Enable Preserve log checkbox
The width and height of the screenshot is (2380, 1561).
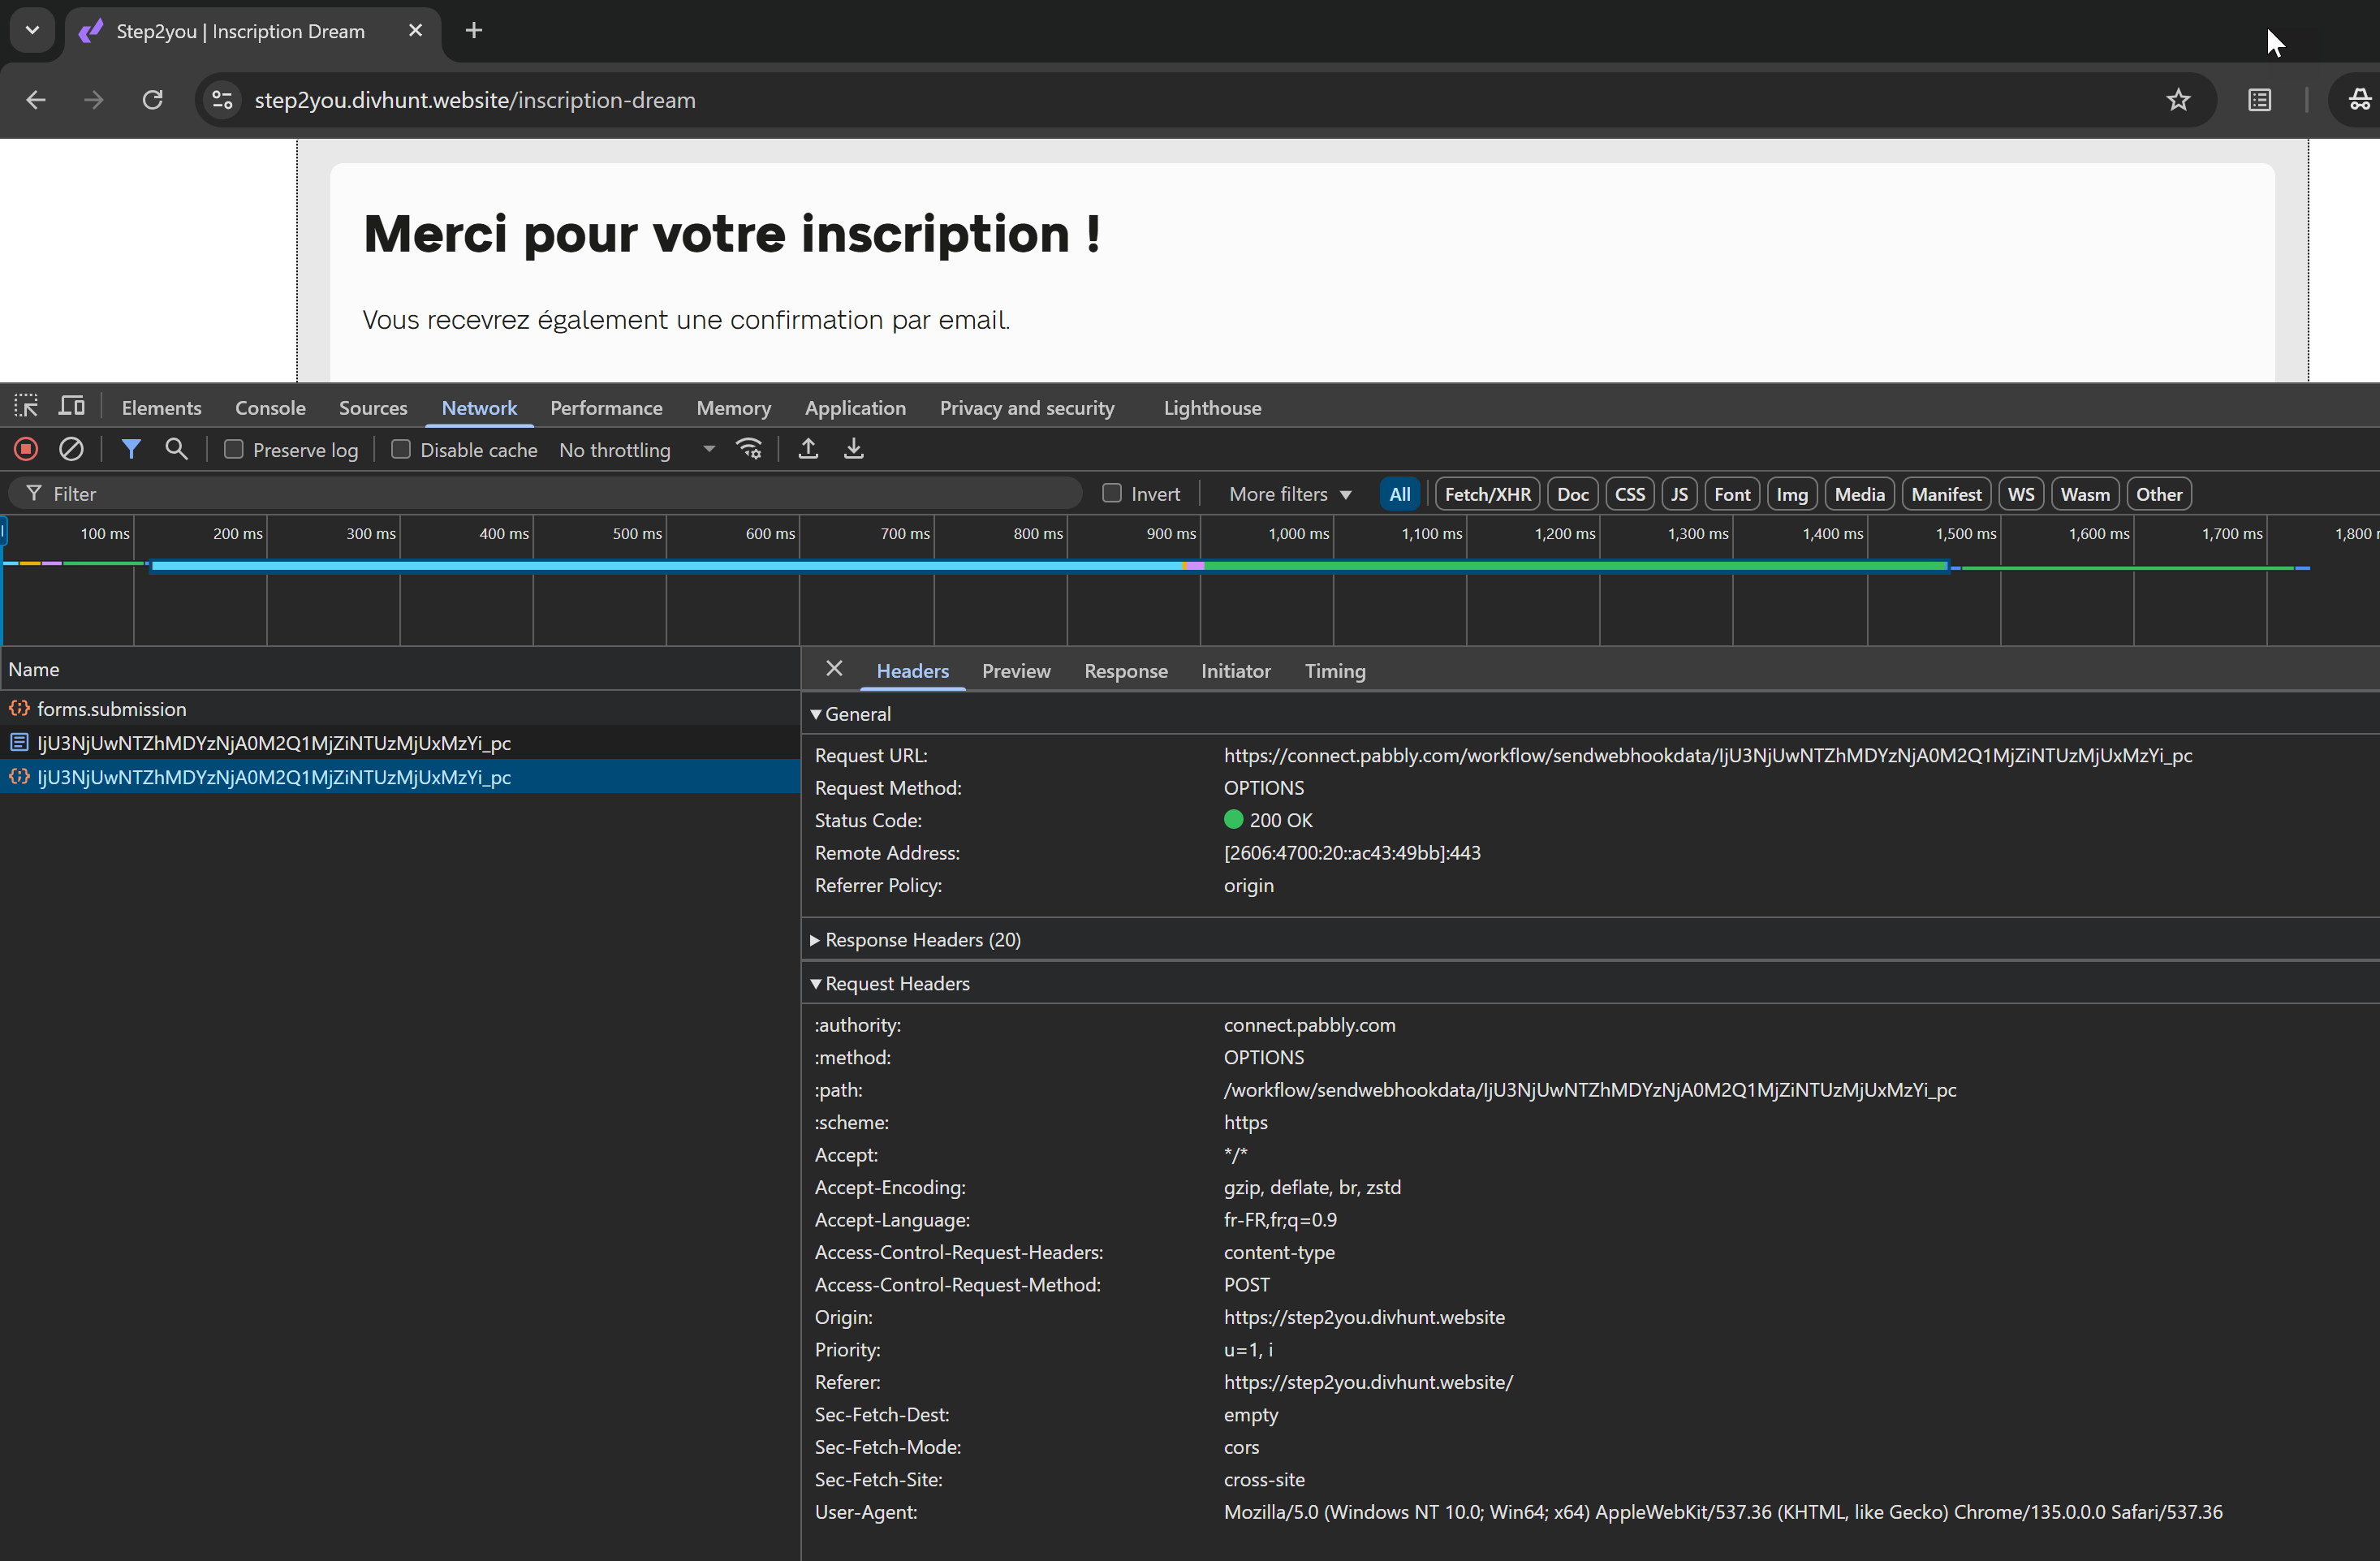click(234, 450)
